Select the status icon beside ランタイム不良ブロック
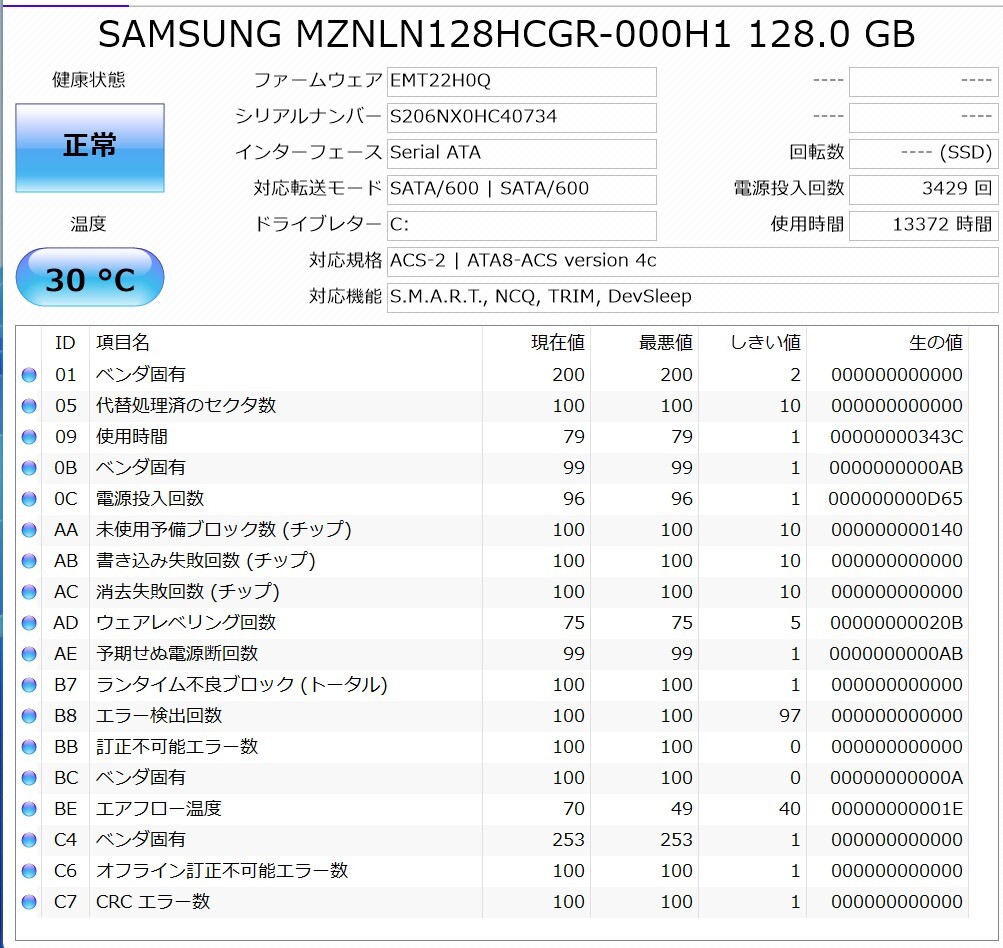1003x948 pixels. point(29,685)
